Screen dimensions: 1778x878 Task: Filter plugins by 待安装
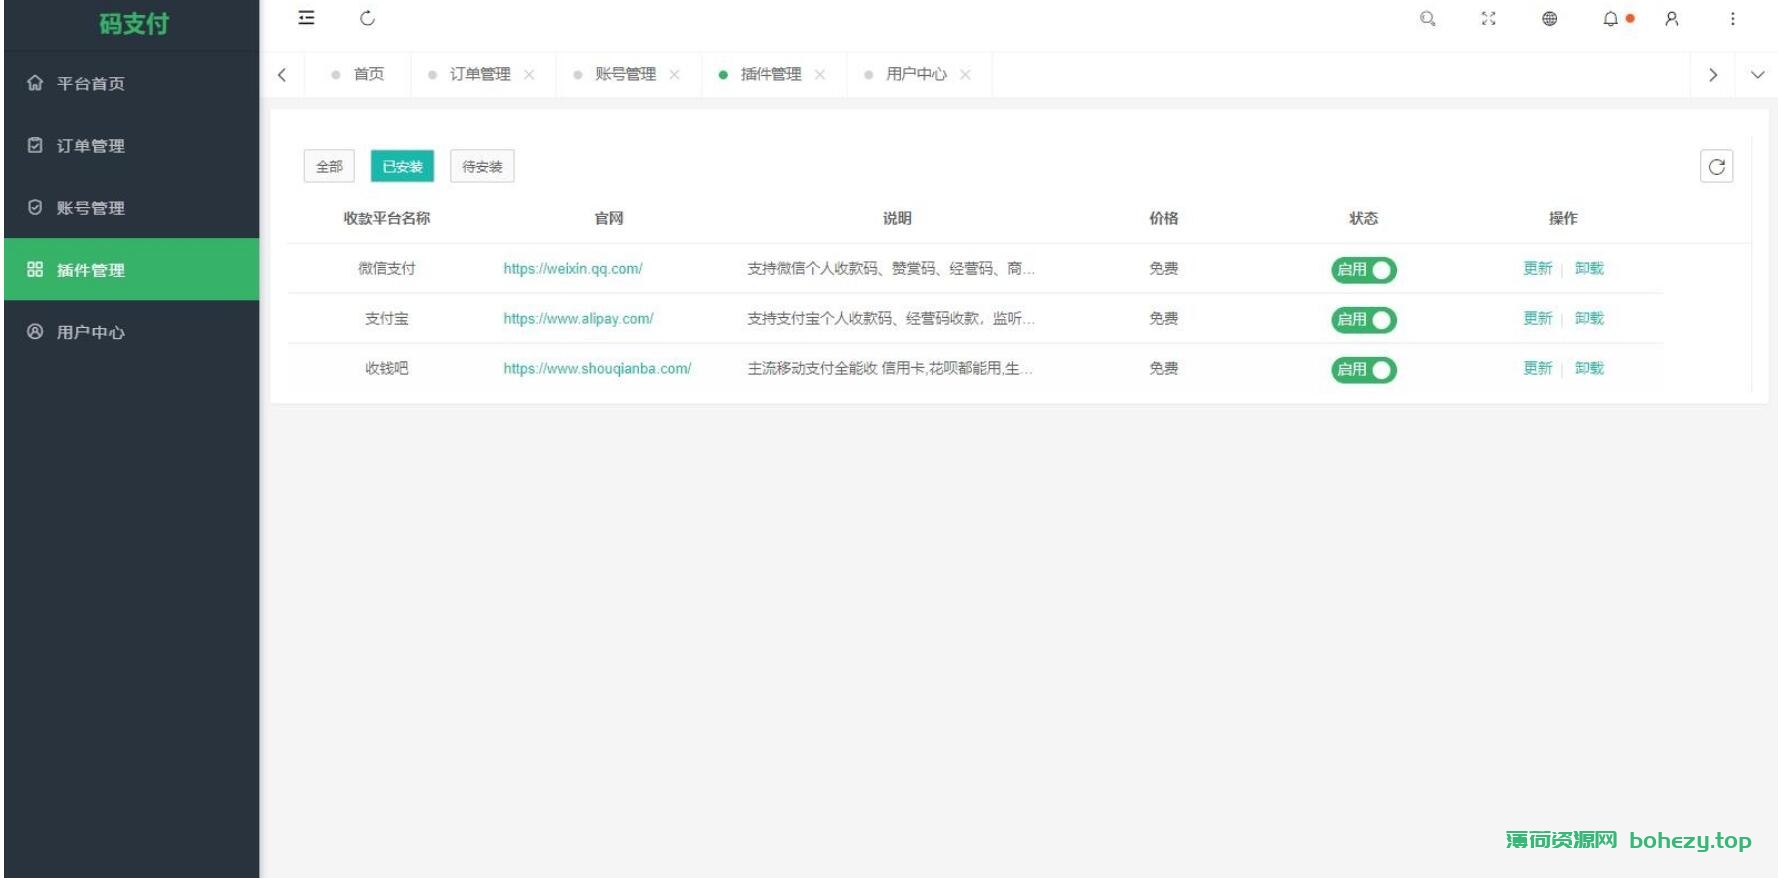point(482,166)
